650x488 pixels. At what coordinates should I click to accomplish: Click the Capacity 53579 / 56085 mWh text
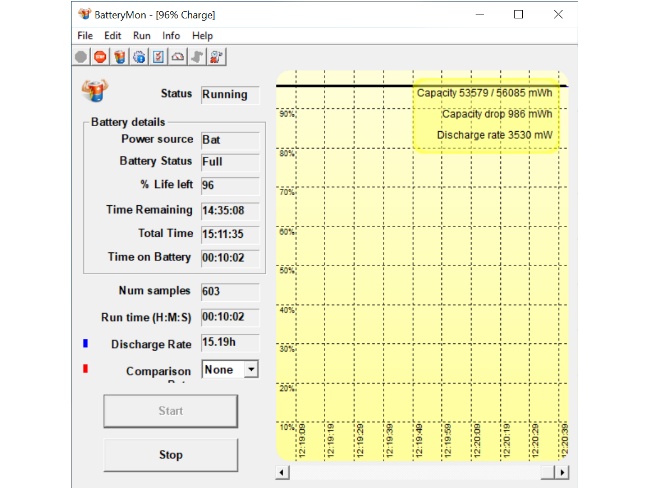coord(485,93)
